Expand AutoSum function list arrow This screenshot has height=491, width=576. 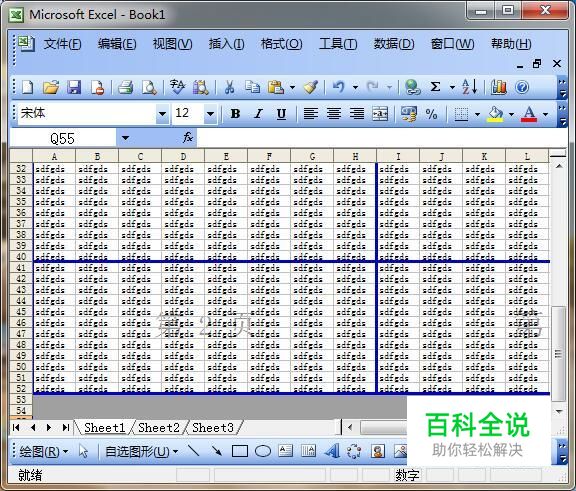pos(452,87)
